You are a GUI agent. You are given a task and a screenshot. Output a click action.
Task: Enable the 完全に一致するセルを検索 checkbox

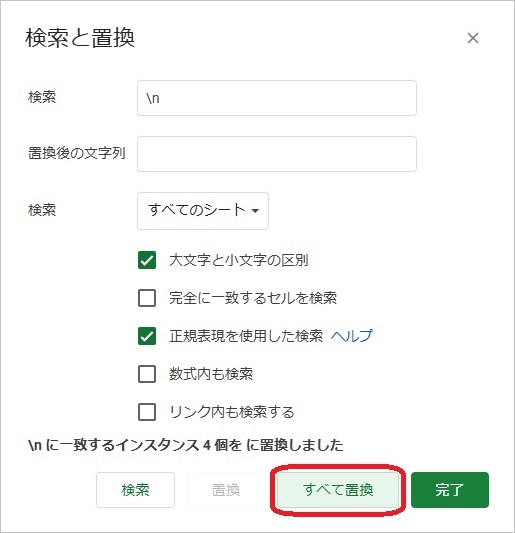point(147,298)
